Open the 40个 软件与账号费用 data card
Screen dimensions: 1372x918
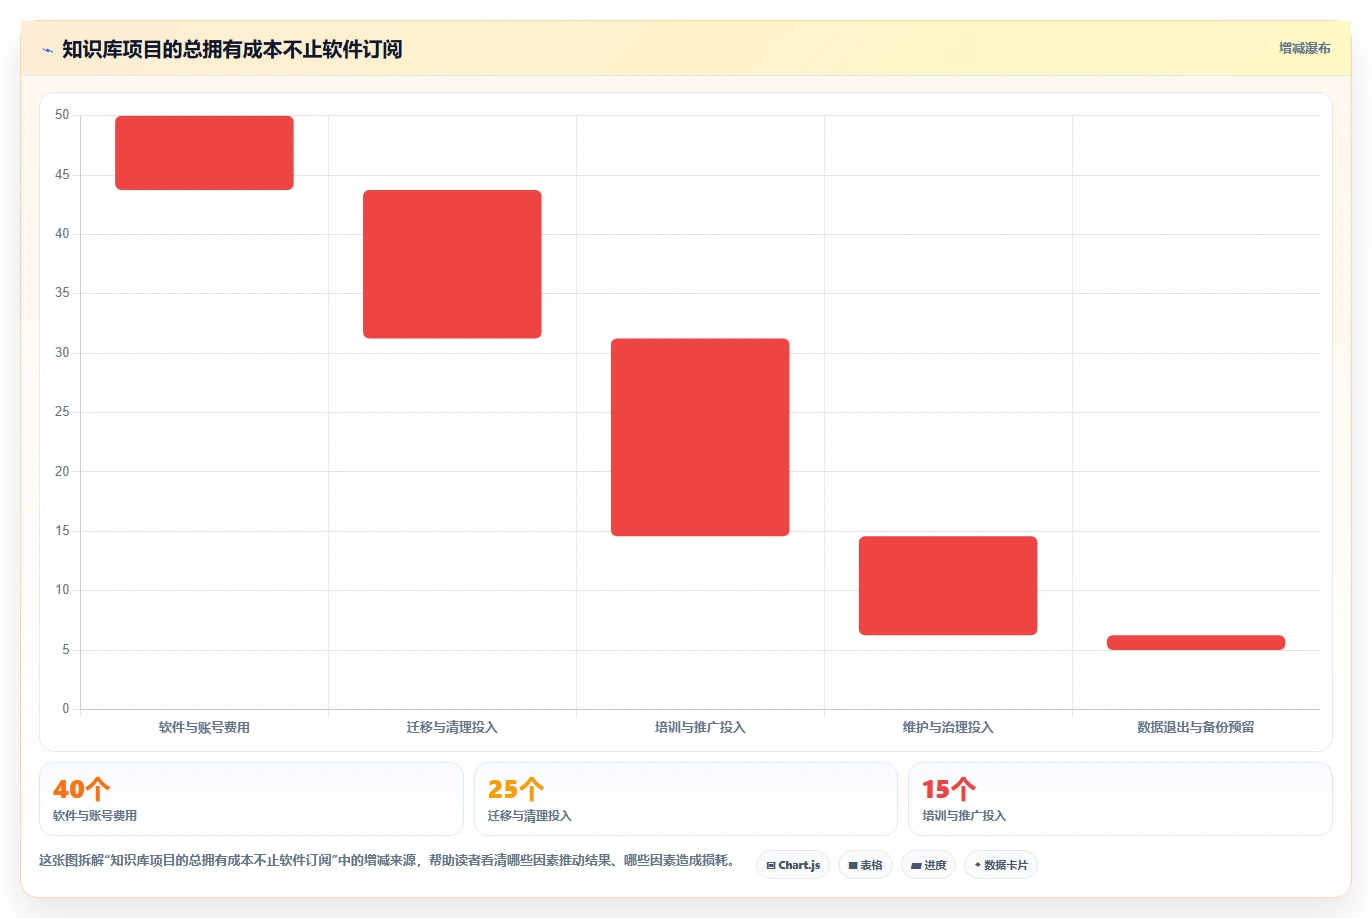251,799
